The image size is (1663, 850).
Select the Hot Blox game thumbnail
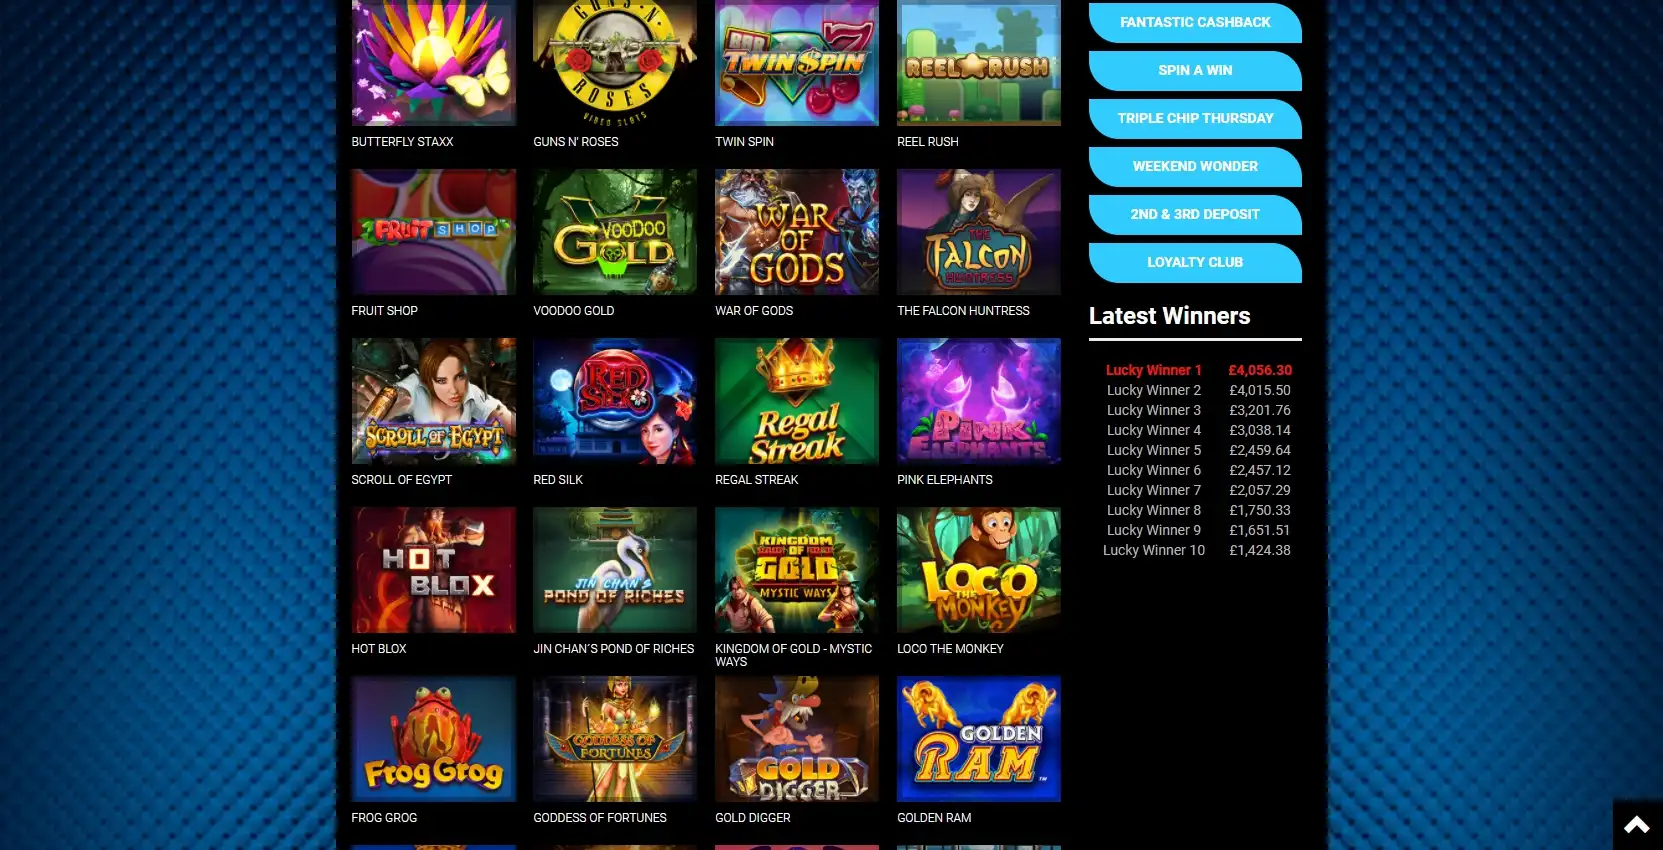pos(433,570)
